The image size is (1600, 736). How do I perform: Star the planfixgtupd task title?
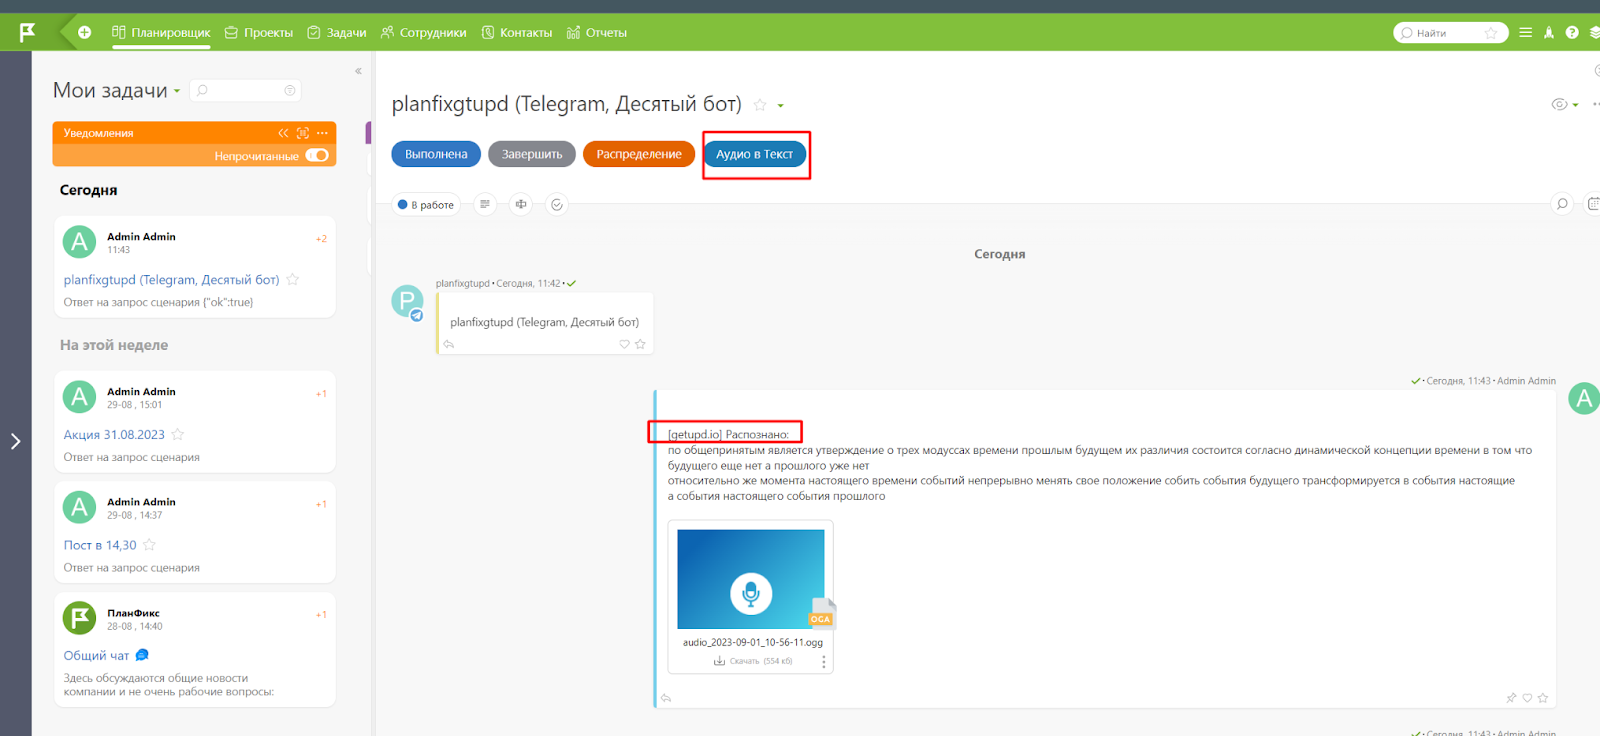coord(760,105)
